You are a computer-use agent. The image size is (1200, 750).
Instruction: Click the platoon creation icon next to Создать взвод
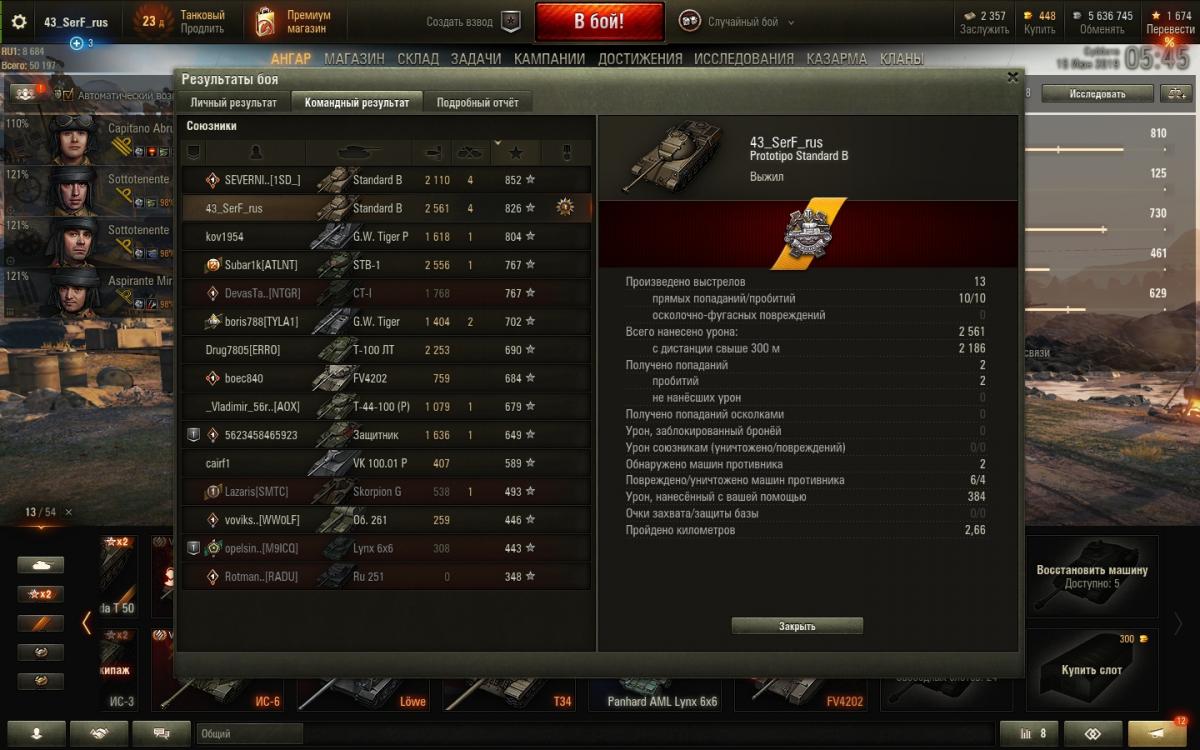coord(511,21)
